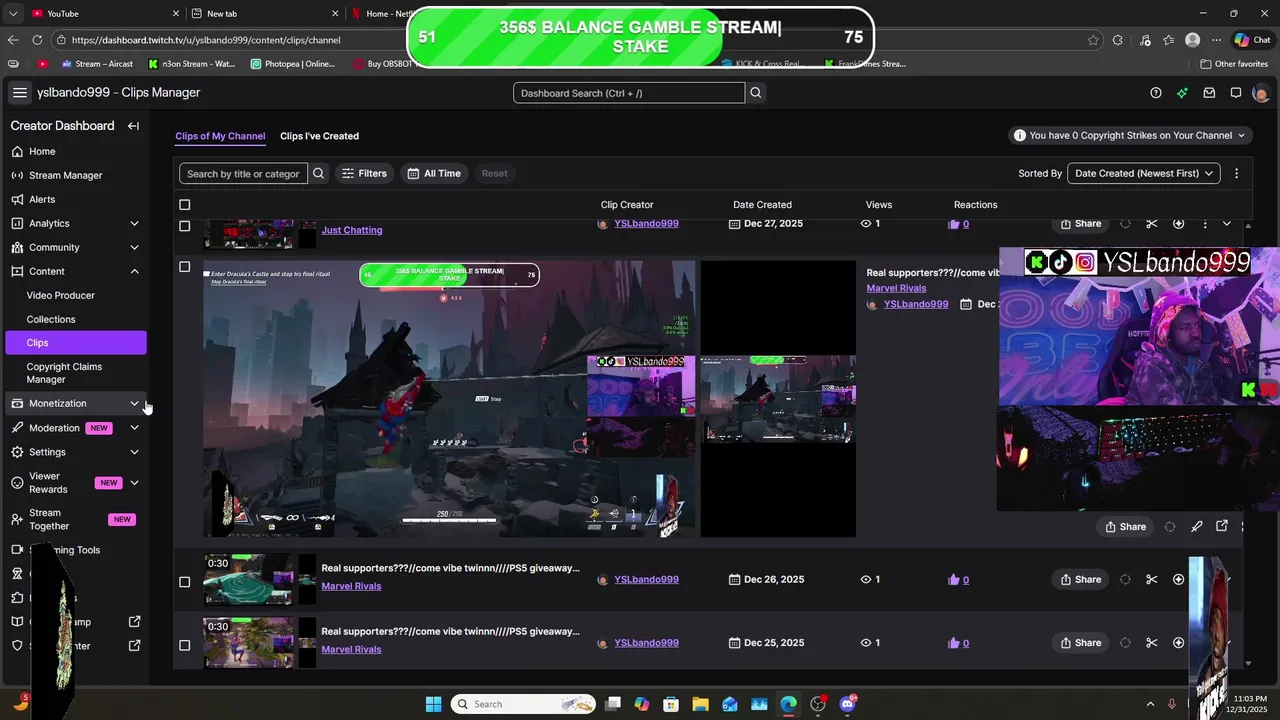Click the scissors edit icon on Dec 25 row
Viewport: 1280px width, 720px height.
[x=1151, y=643]
